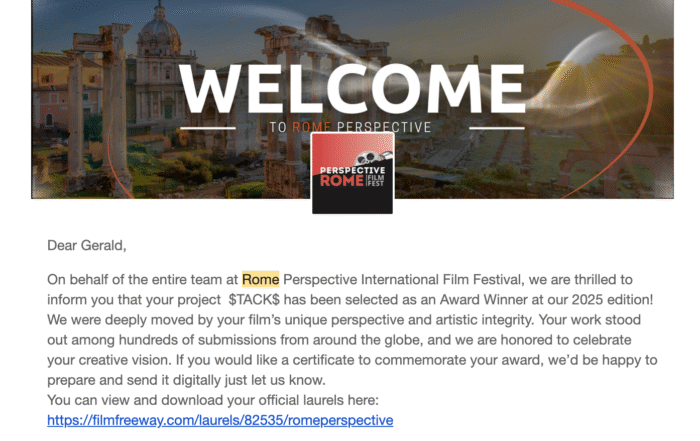This screenshot has height=441, width=700.
Task: Click the text "prepare and send it digitally just let us know."
Action: tap(186, 380)
